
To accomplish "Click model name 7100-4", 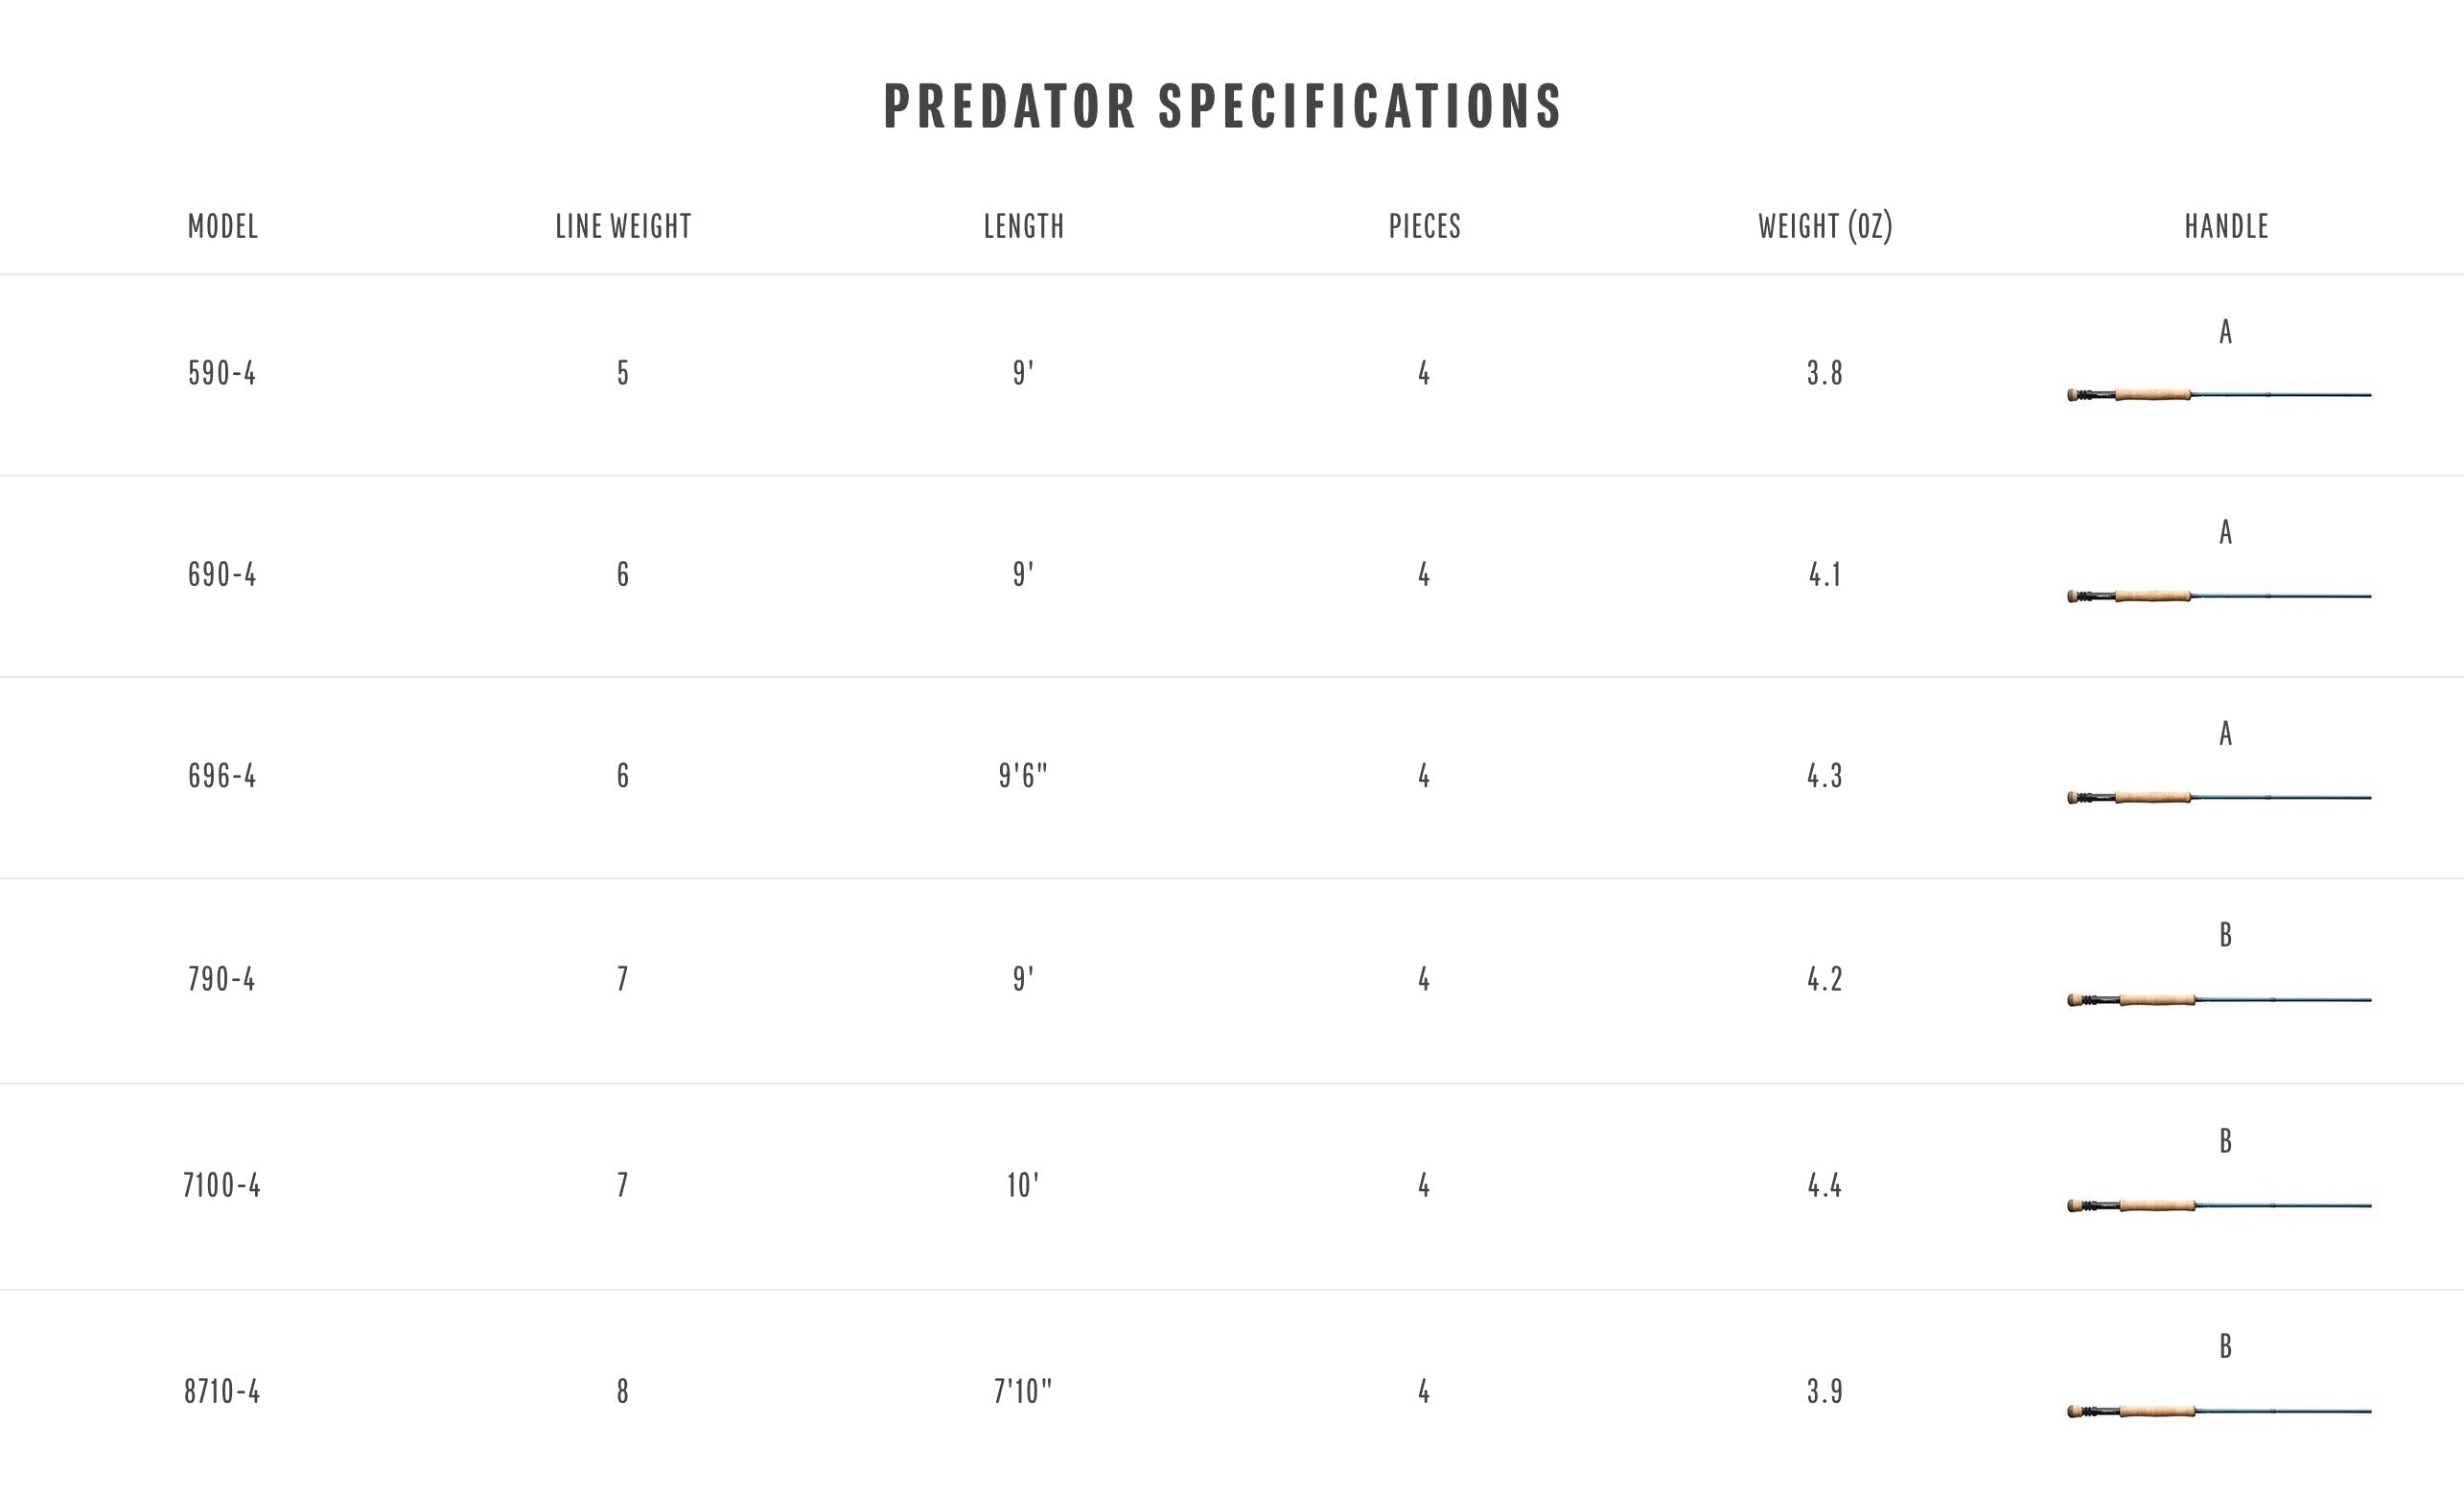I will 222,1186.
